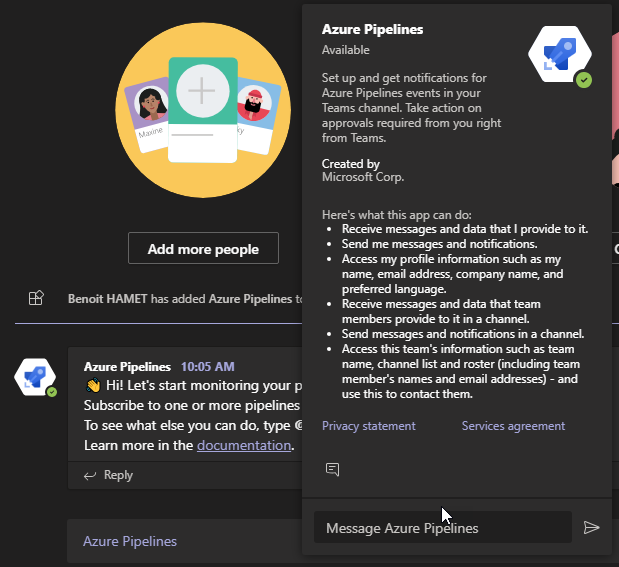619x567 pixels.
Task: Click the Available status text
Action: (x=345, y=50)
